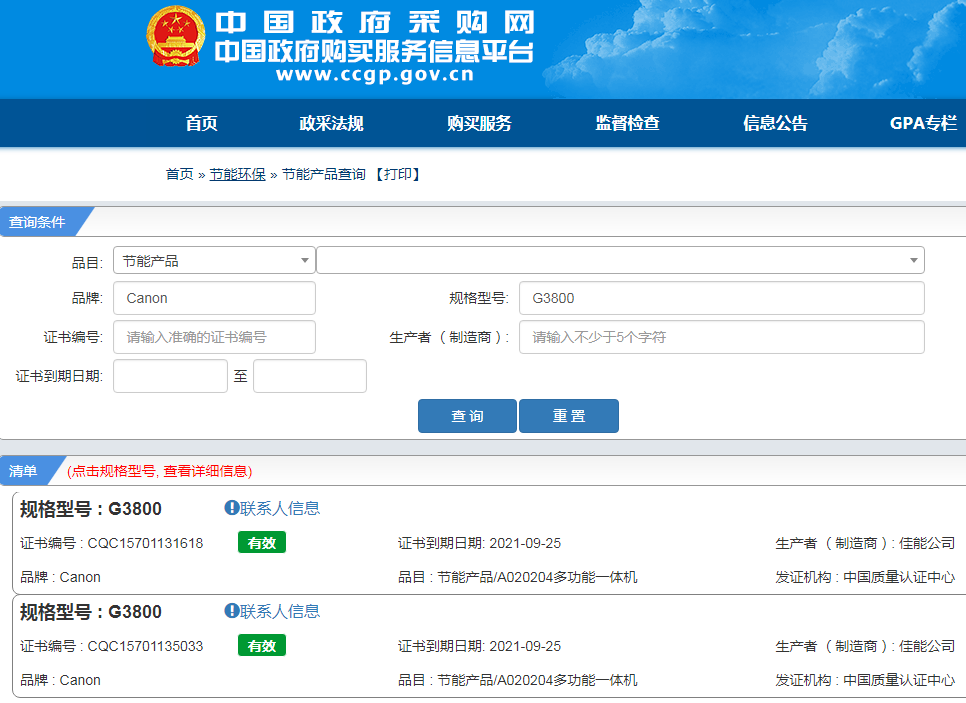Click the red hint 点击规格型号, 查看详细信息

point(160,471)
